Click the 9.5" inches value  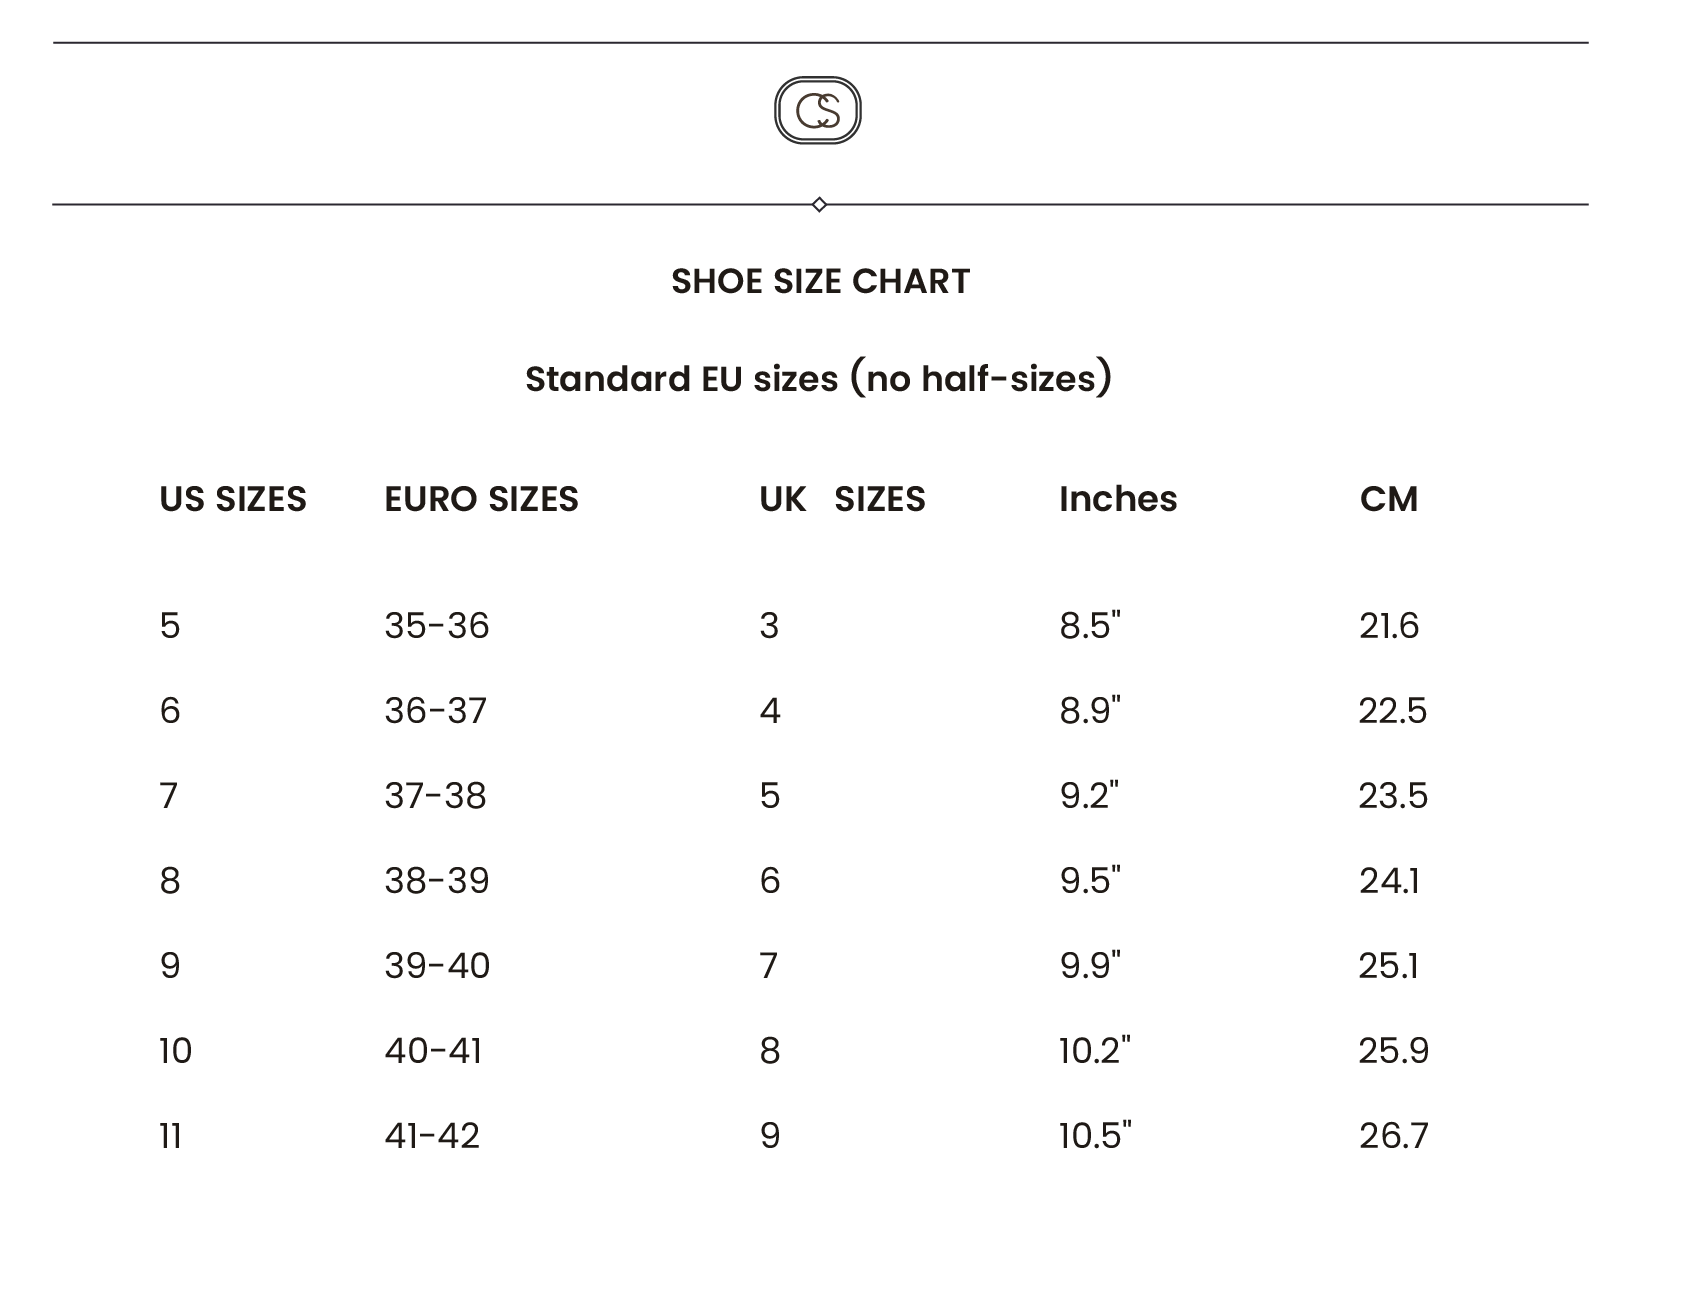pyautogui.click(x=1090, y=881)
